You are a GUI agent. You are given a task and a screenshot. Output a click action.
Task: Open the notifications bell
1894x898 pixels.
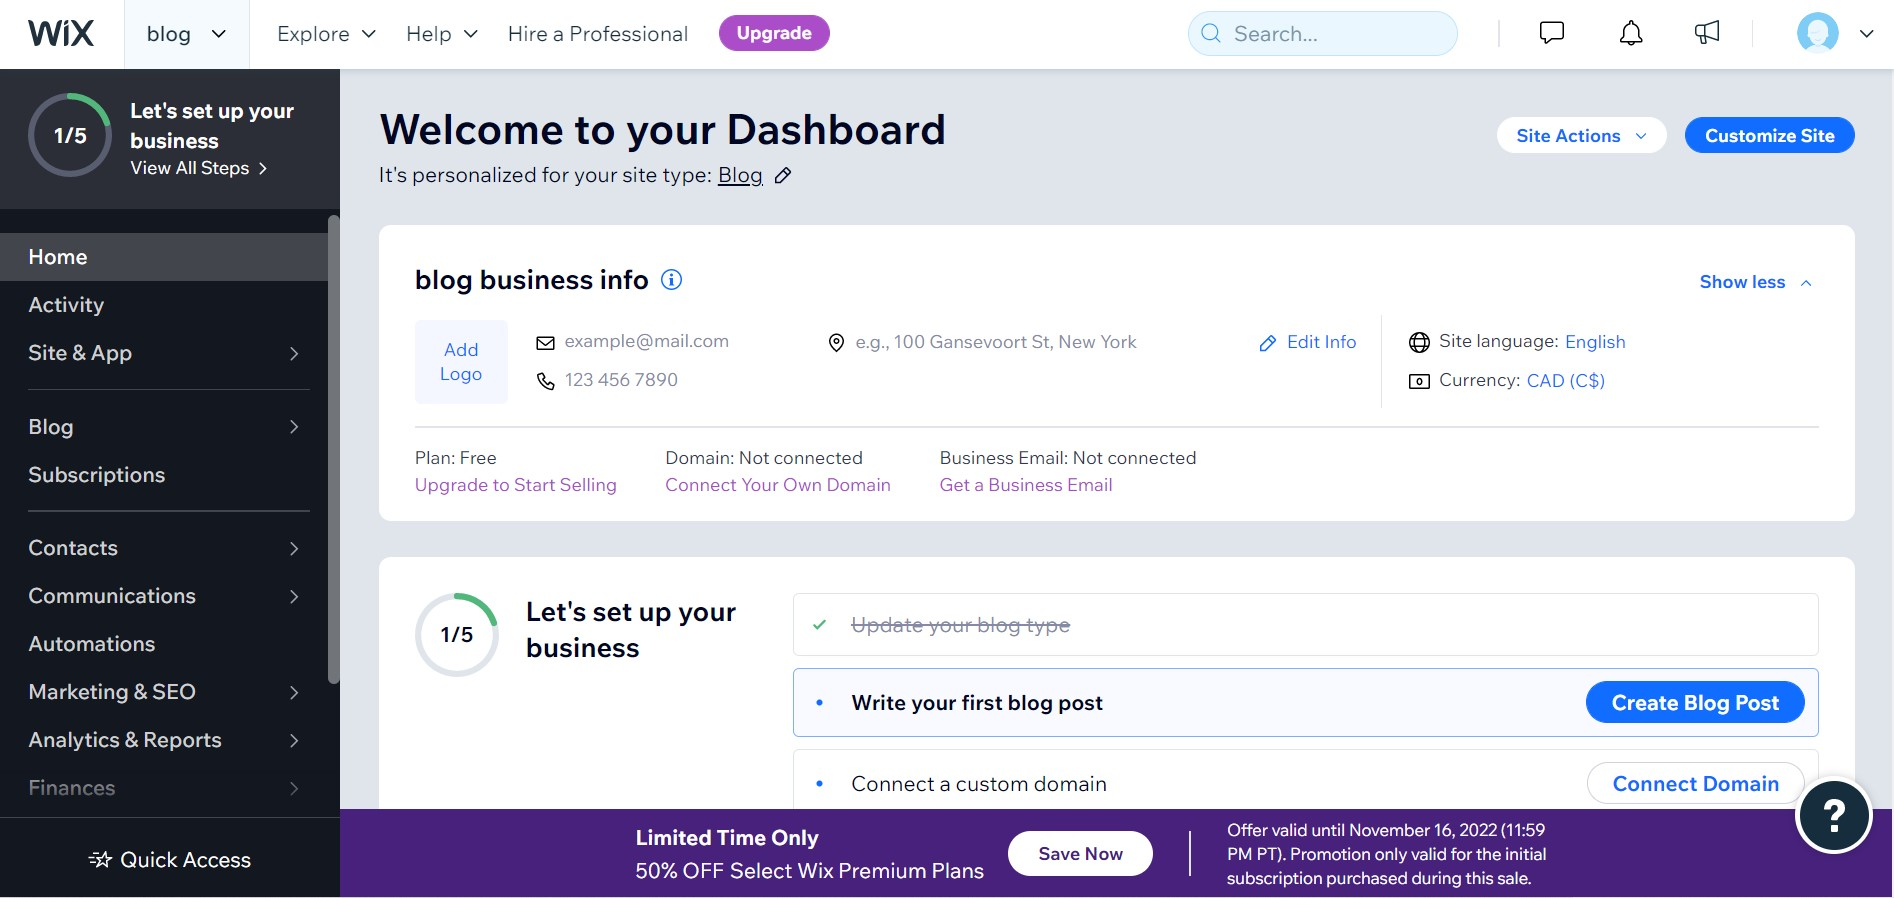[x=1631, y=33]
